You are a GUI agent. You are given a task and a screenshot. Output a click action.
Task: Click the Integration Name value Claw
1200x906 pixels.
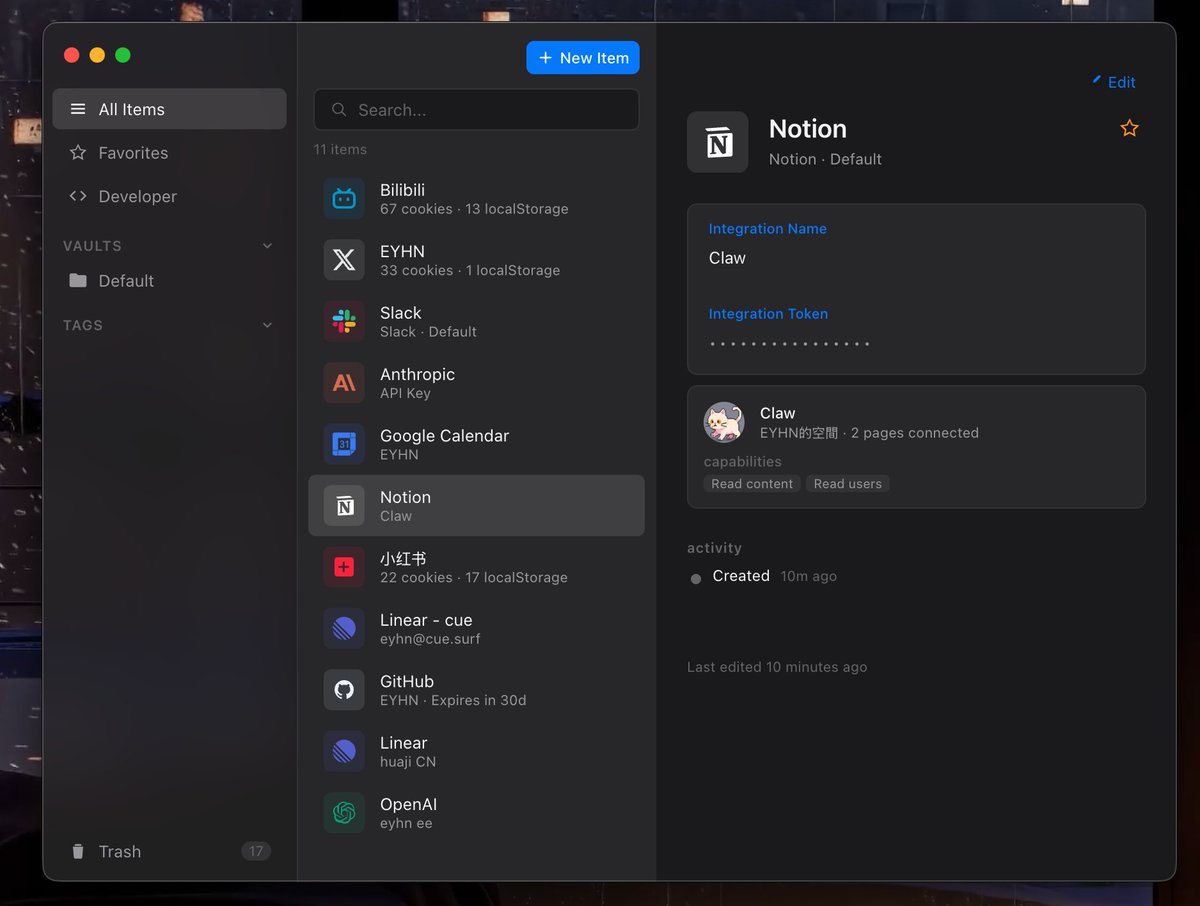[x=727, y=258]
